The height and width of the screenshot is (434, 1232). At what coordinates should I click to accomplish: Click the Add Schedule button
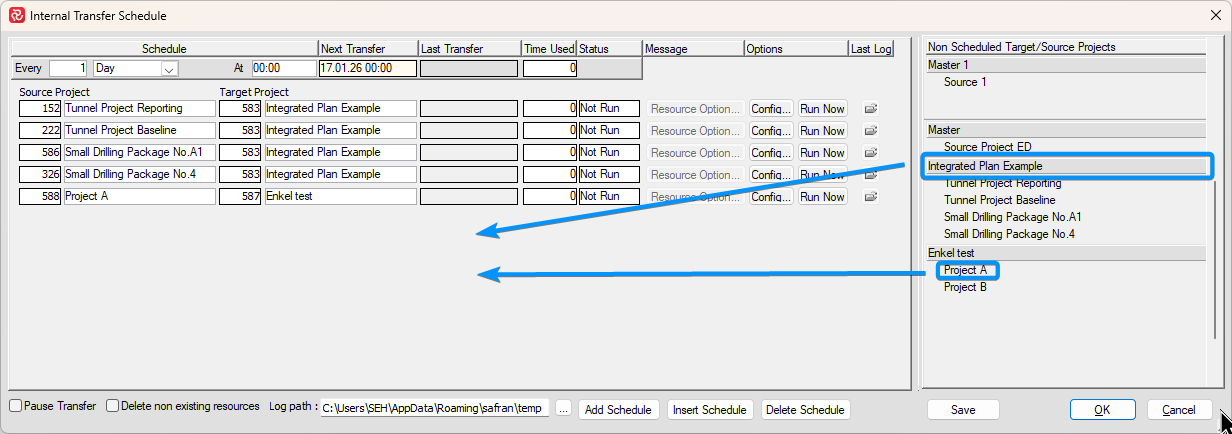619,409
